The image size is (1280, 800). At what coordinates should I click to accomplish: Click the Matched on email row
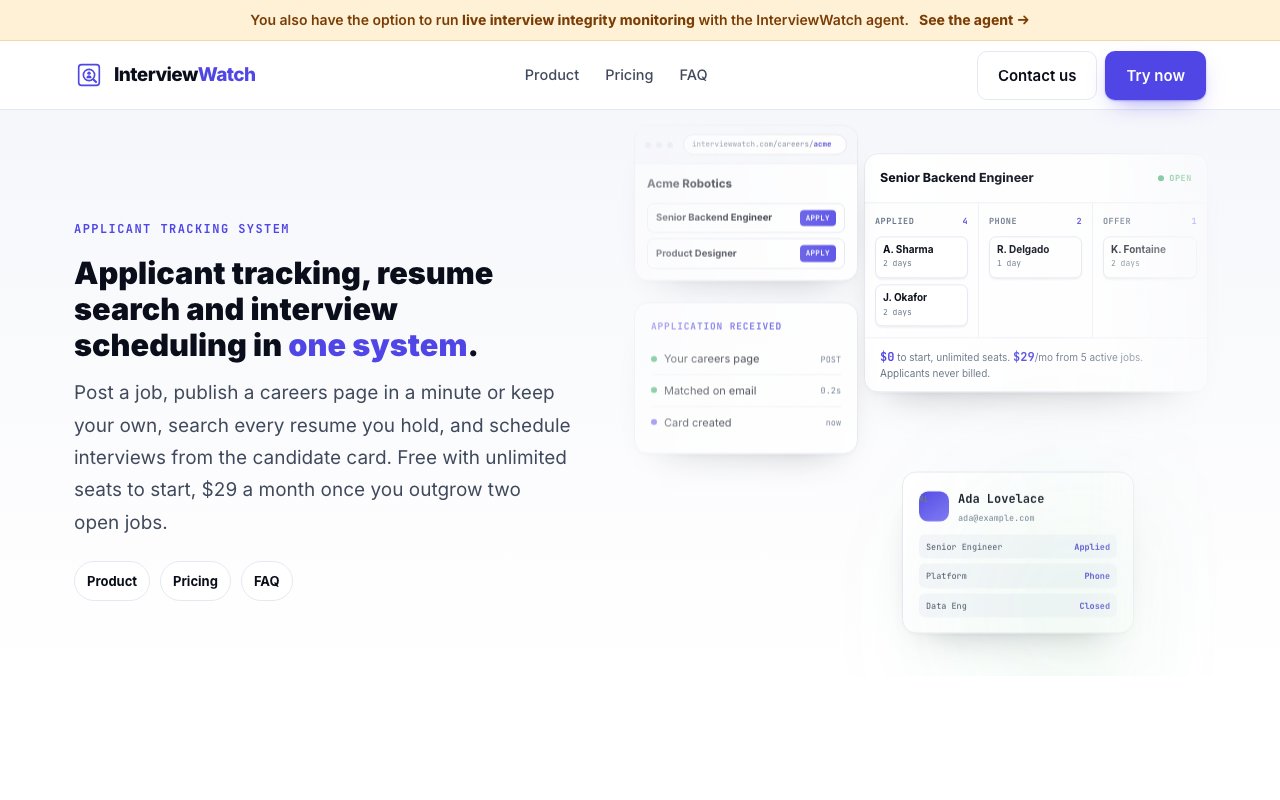(746, 391)
